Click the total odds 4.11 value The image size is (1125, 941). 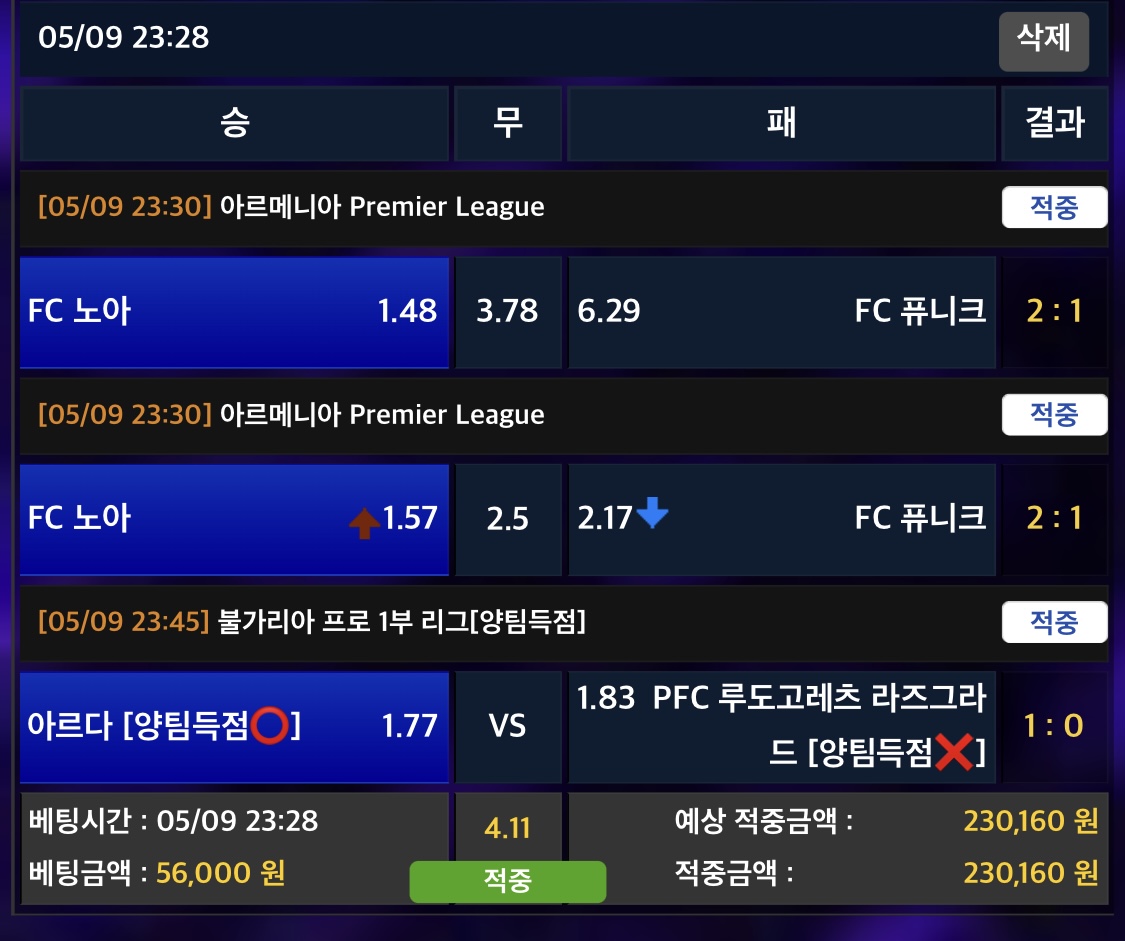coord(507,828)
